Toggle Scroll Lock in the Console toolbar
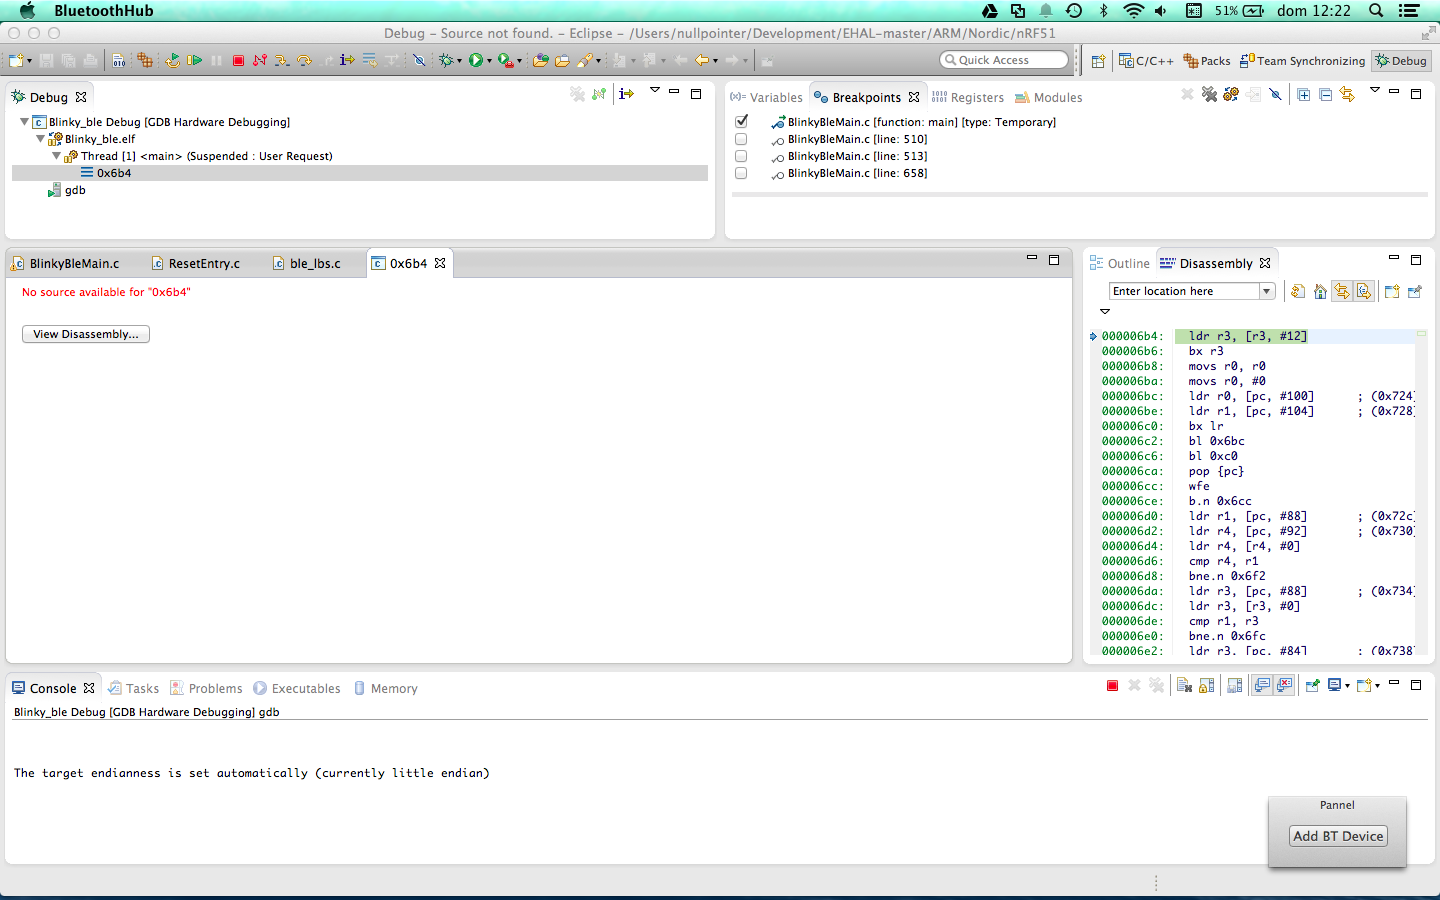The height and width of the screenshot is (900, 1440). (x=1206, y=685)
